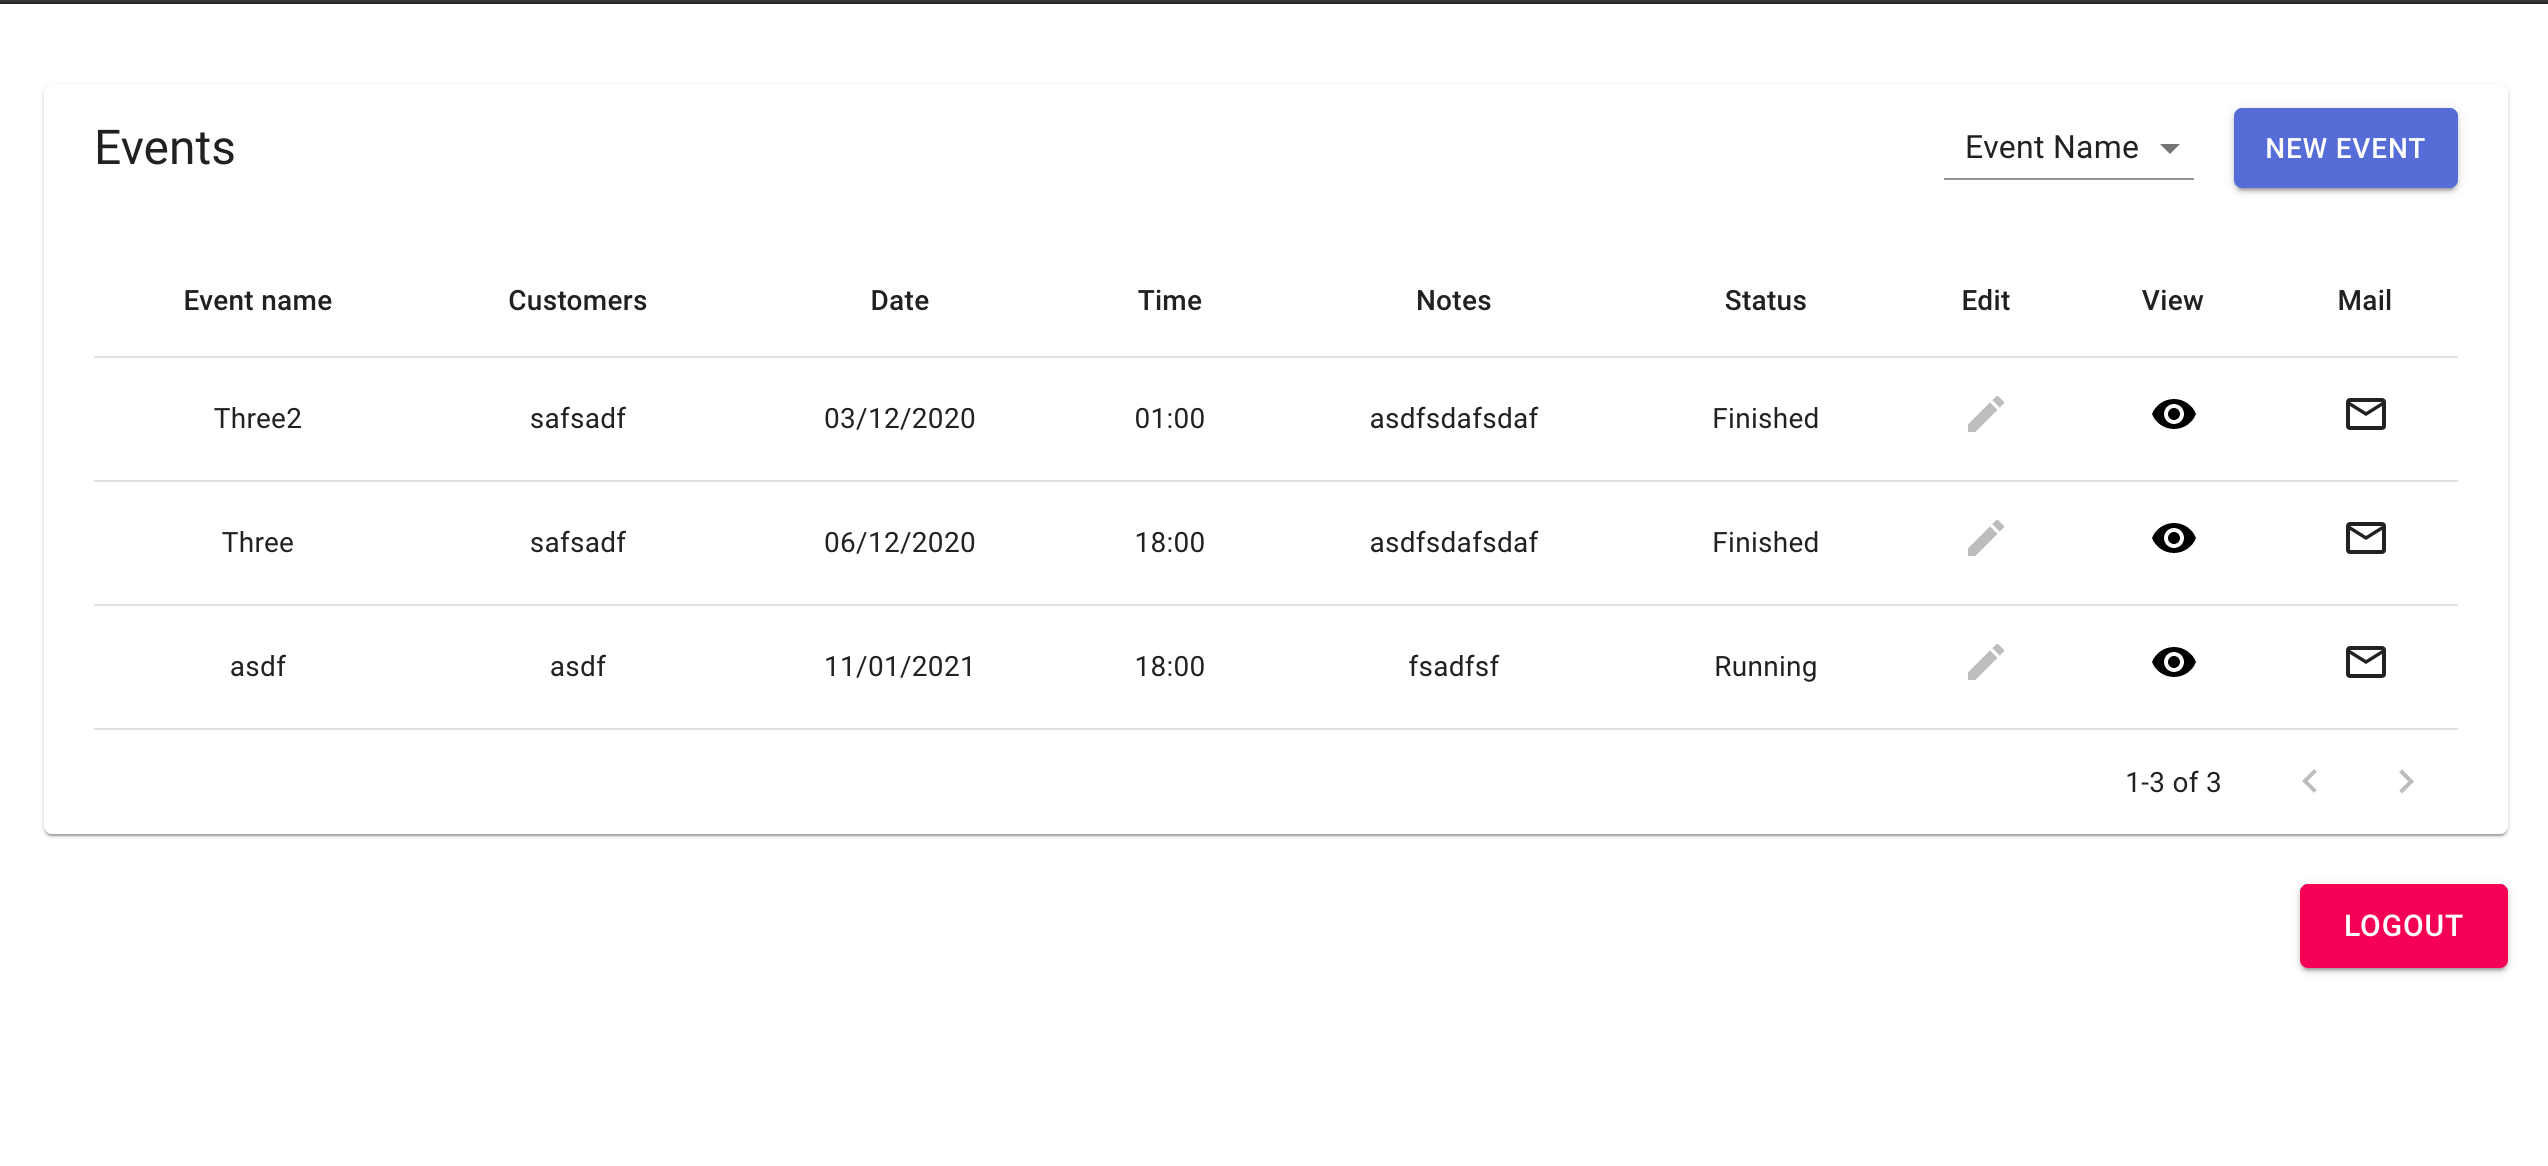Click the NEW EVENT button
The width and height of the screenshot is (2548, 1166).
2345,148
